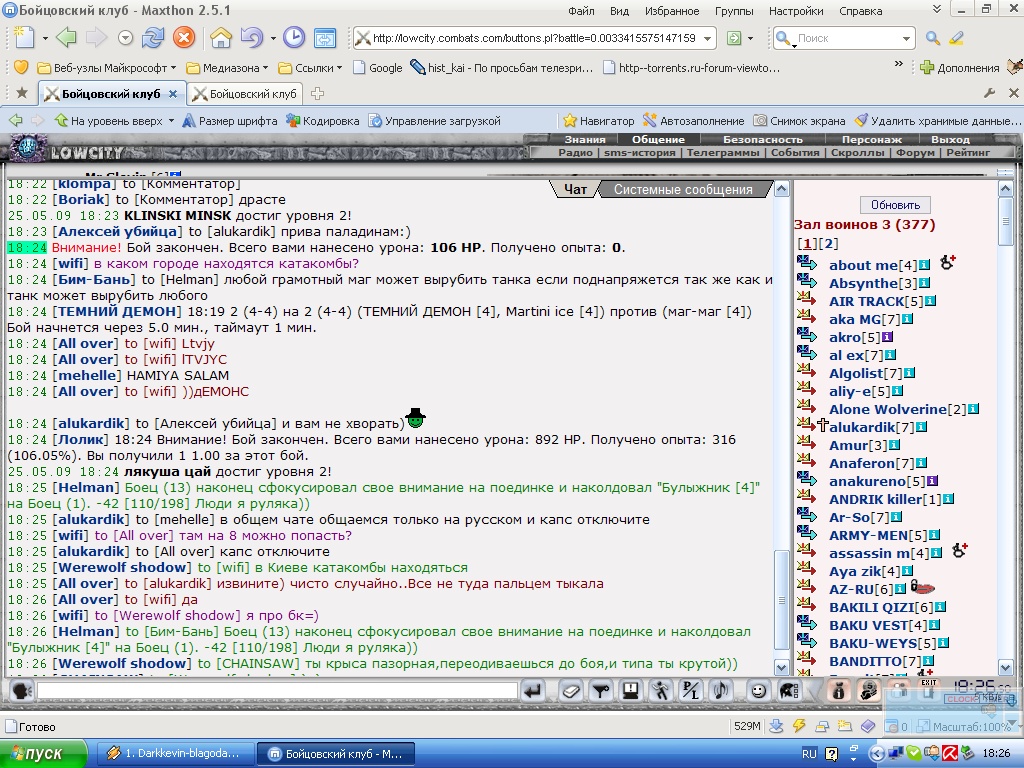Click the browser Home icon
Viewport: 1024px width, 768px height.
click(x=221, y=38)
